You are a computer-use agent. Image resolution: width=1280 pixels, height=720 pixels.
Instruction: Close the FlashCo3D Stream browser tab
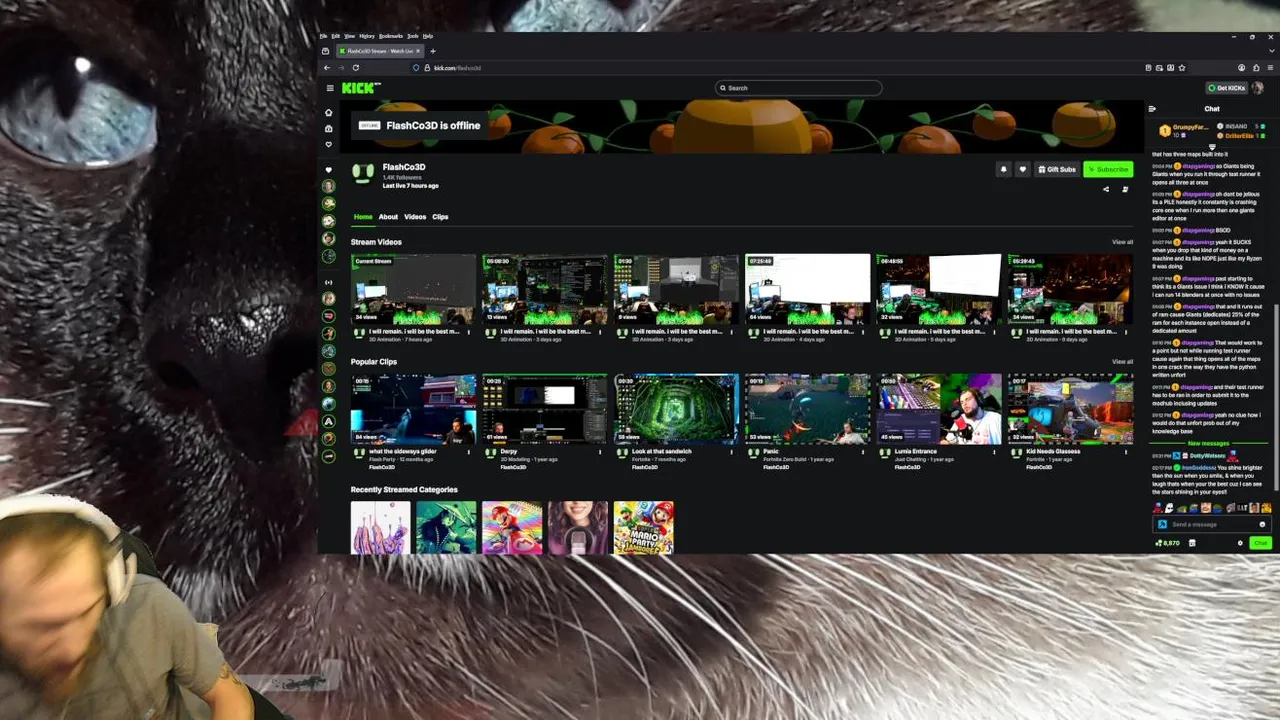419,51
